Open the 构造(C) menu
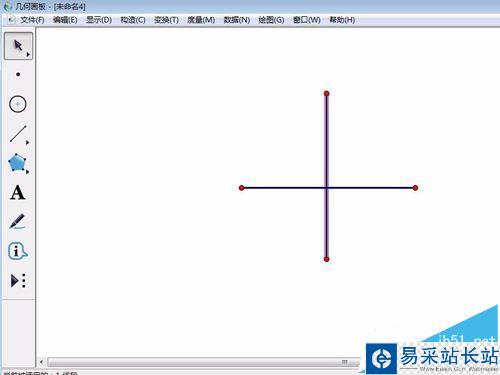Viewport: 500px width, 375px height. (x=133, y=20)
